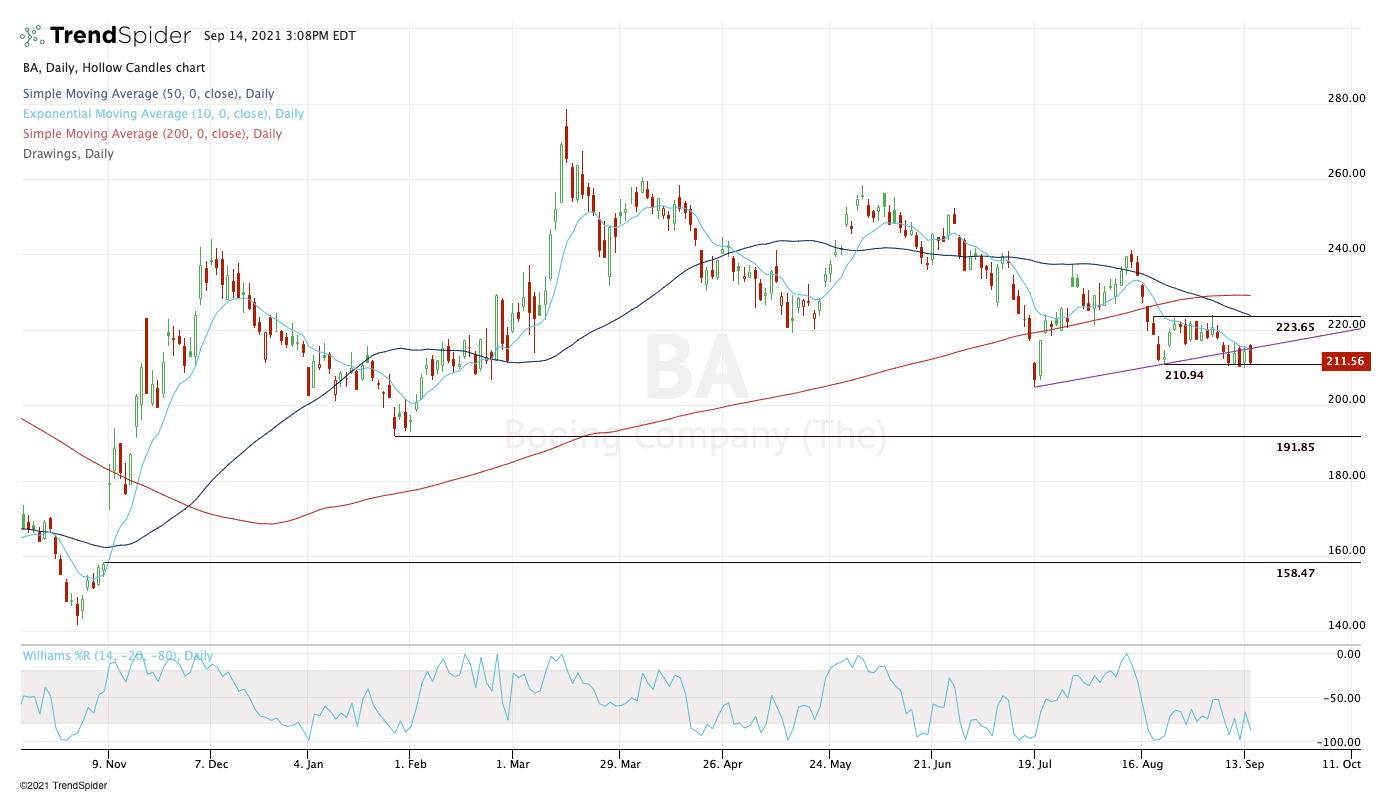Click the 260.00 price axis label
Screen dimensions: 1391x795
click(1347, 173)
